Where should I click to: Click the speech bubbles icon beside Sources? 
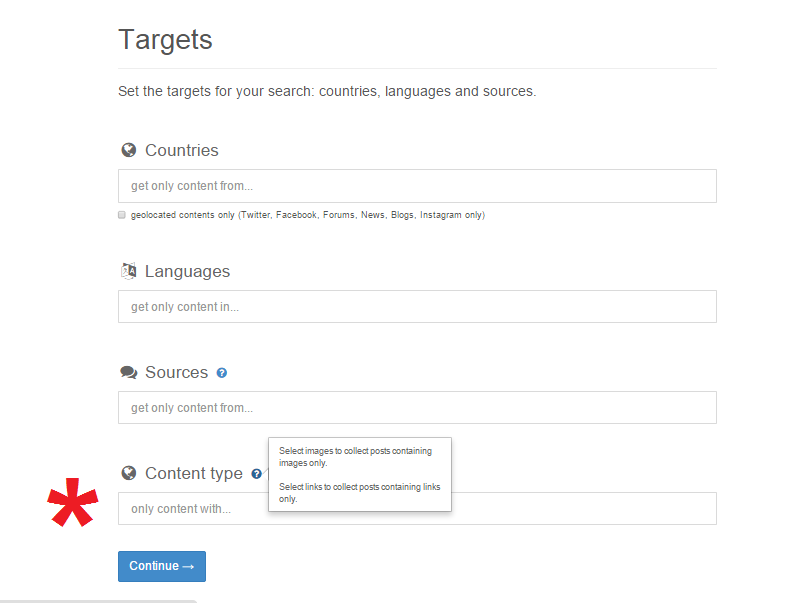(128, 372)
